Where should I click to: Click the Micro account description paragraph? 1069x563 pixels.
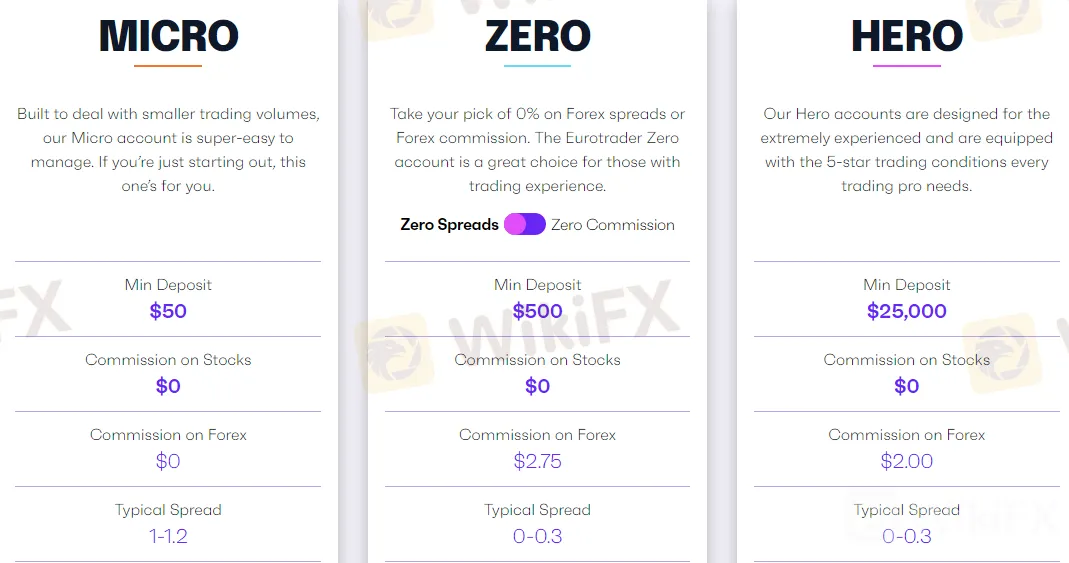(168, 150)
